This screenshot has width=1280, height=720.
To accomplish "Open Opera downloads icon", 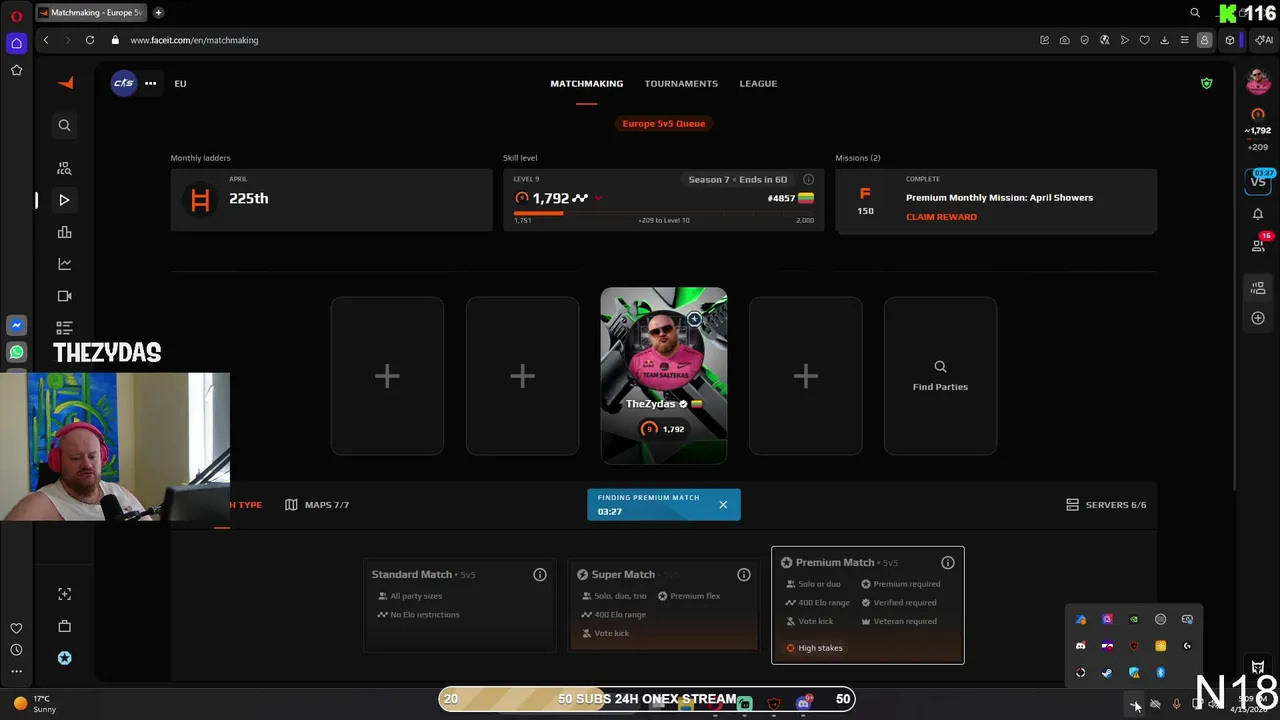I will pyautogui.click(x=1164, y=40).
